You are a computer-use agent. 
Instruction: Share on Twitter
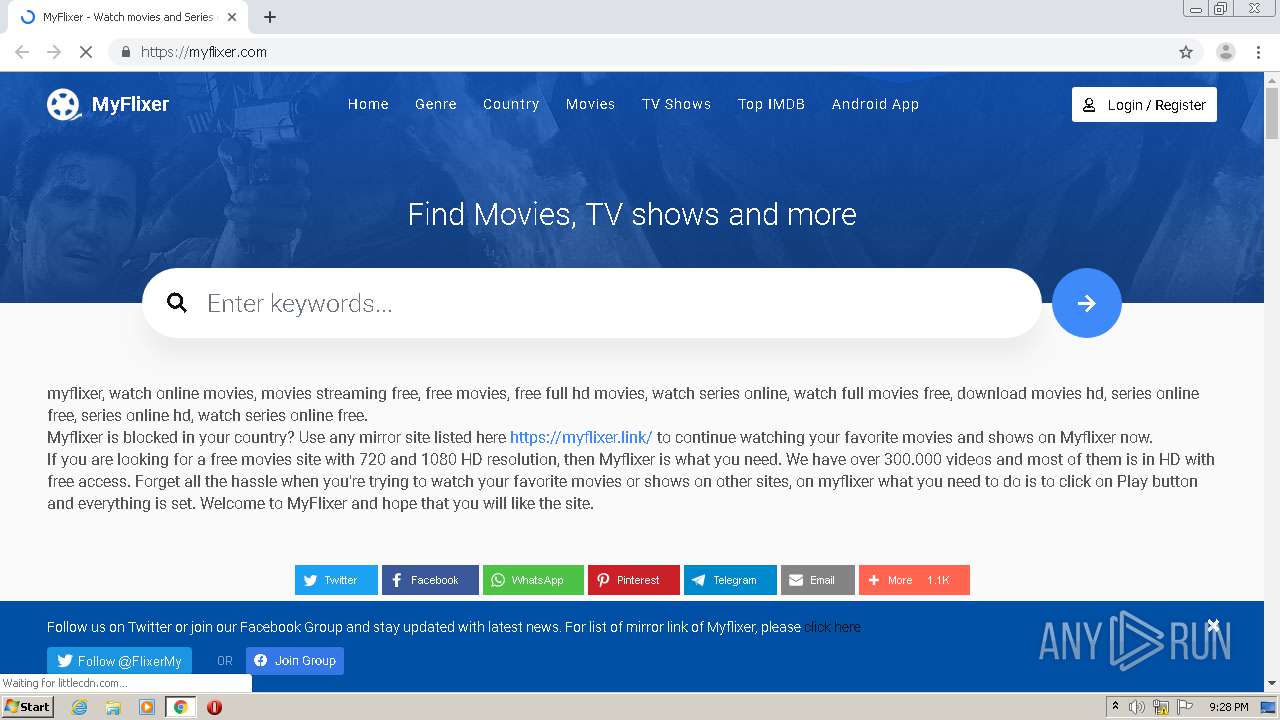[x=336, y=580]
